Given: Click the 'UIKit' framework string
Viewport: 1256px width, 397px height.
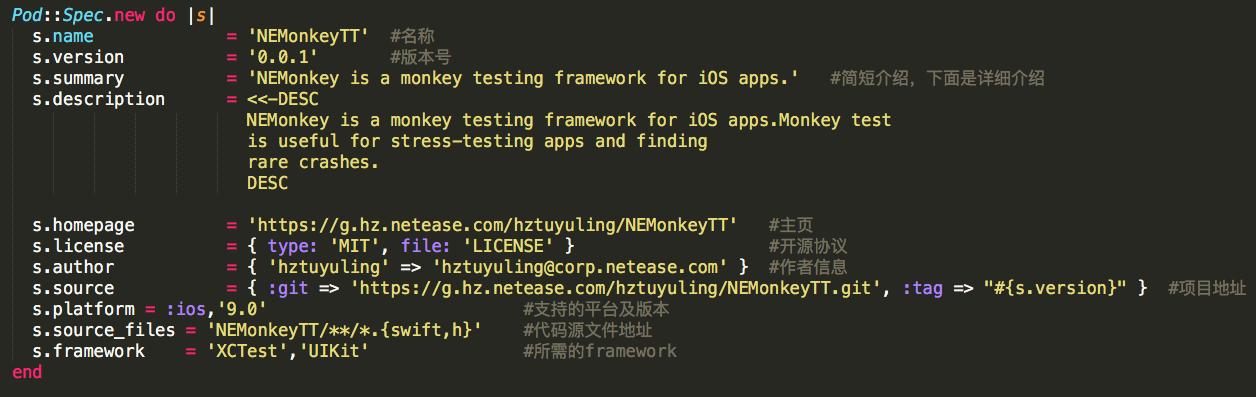Looking at the screenshot, I should pyautogui.click(x=334, y=351).
